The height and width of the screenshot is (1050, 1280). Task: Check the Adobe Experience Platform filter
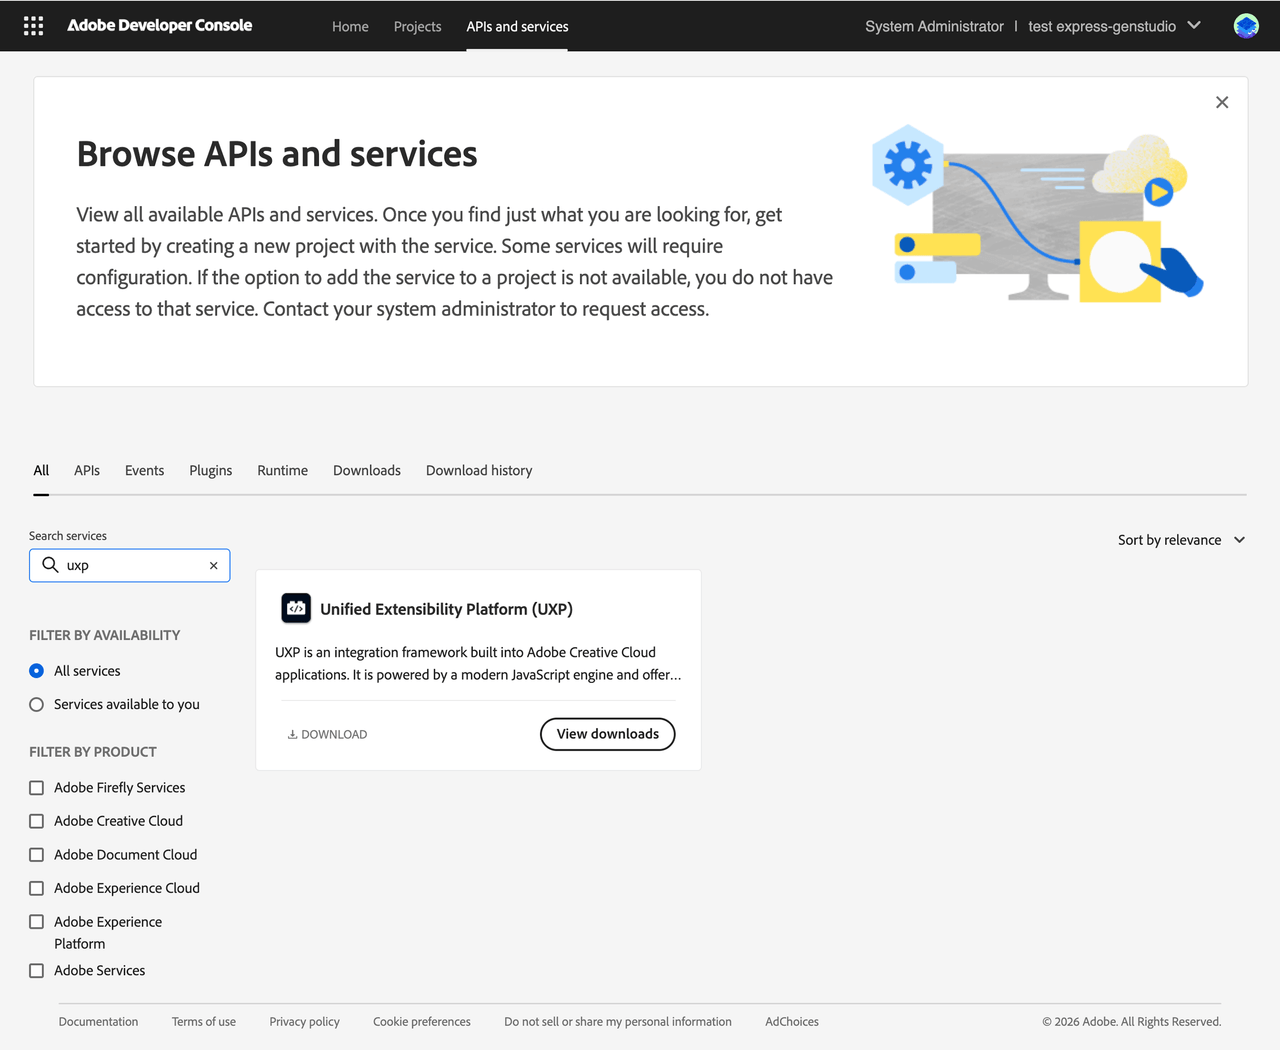pos(36,921)
